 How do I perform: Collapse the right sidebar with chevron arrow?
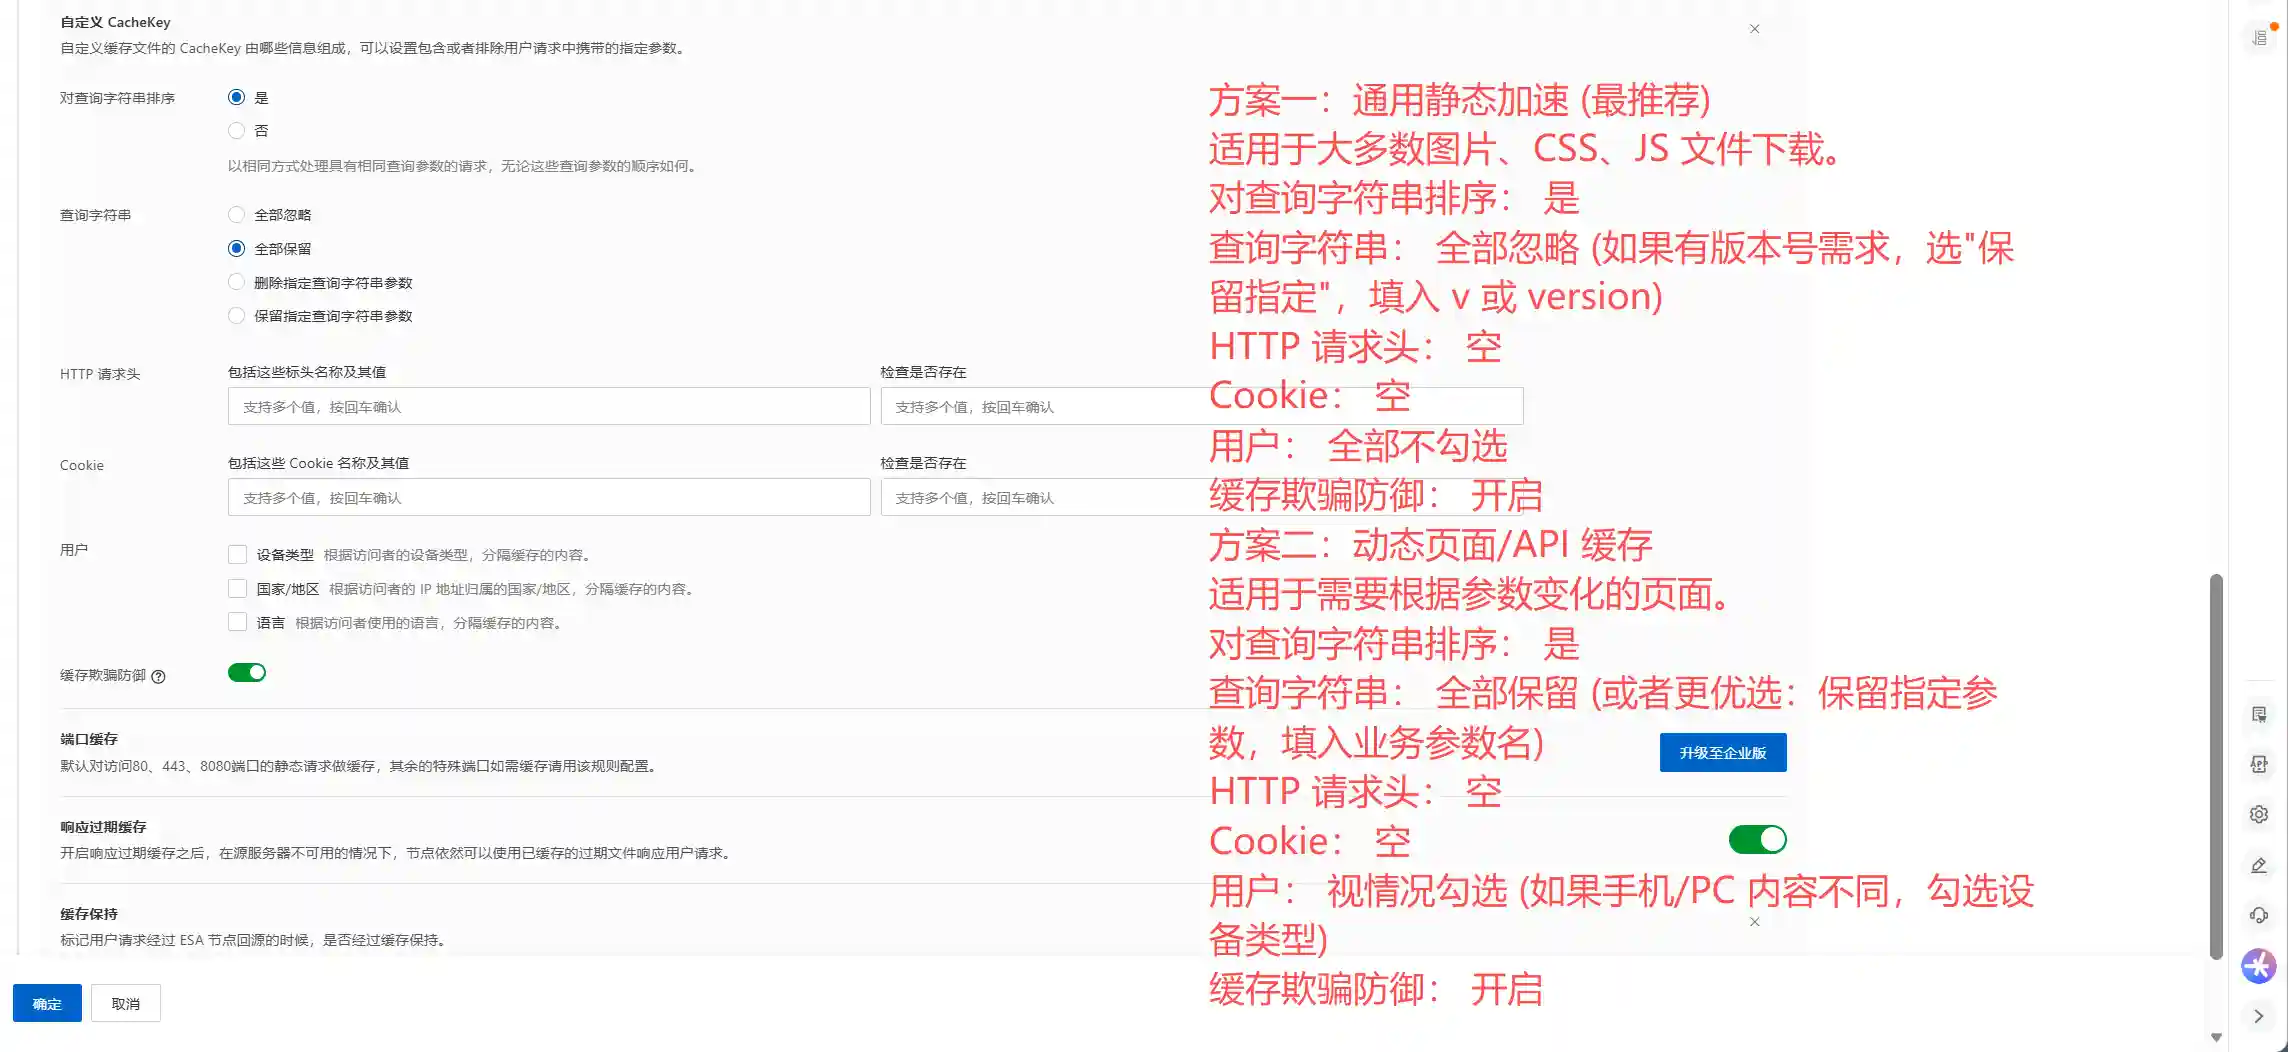2259,1016
